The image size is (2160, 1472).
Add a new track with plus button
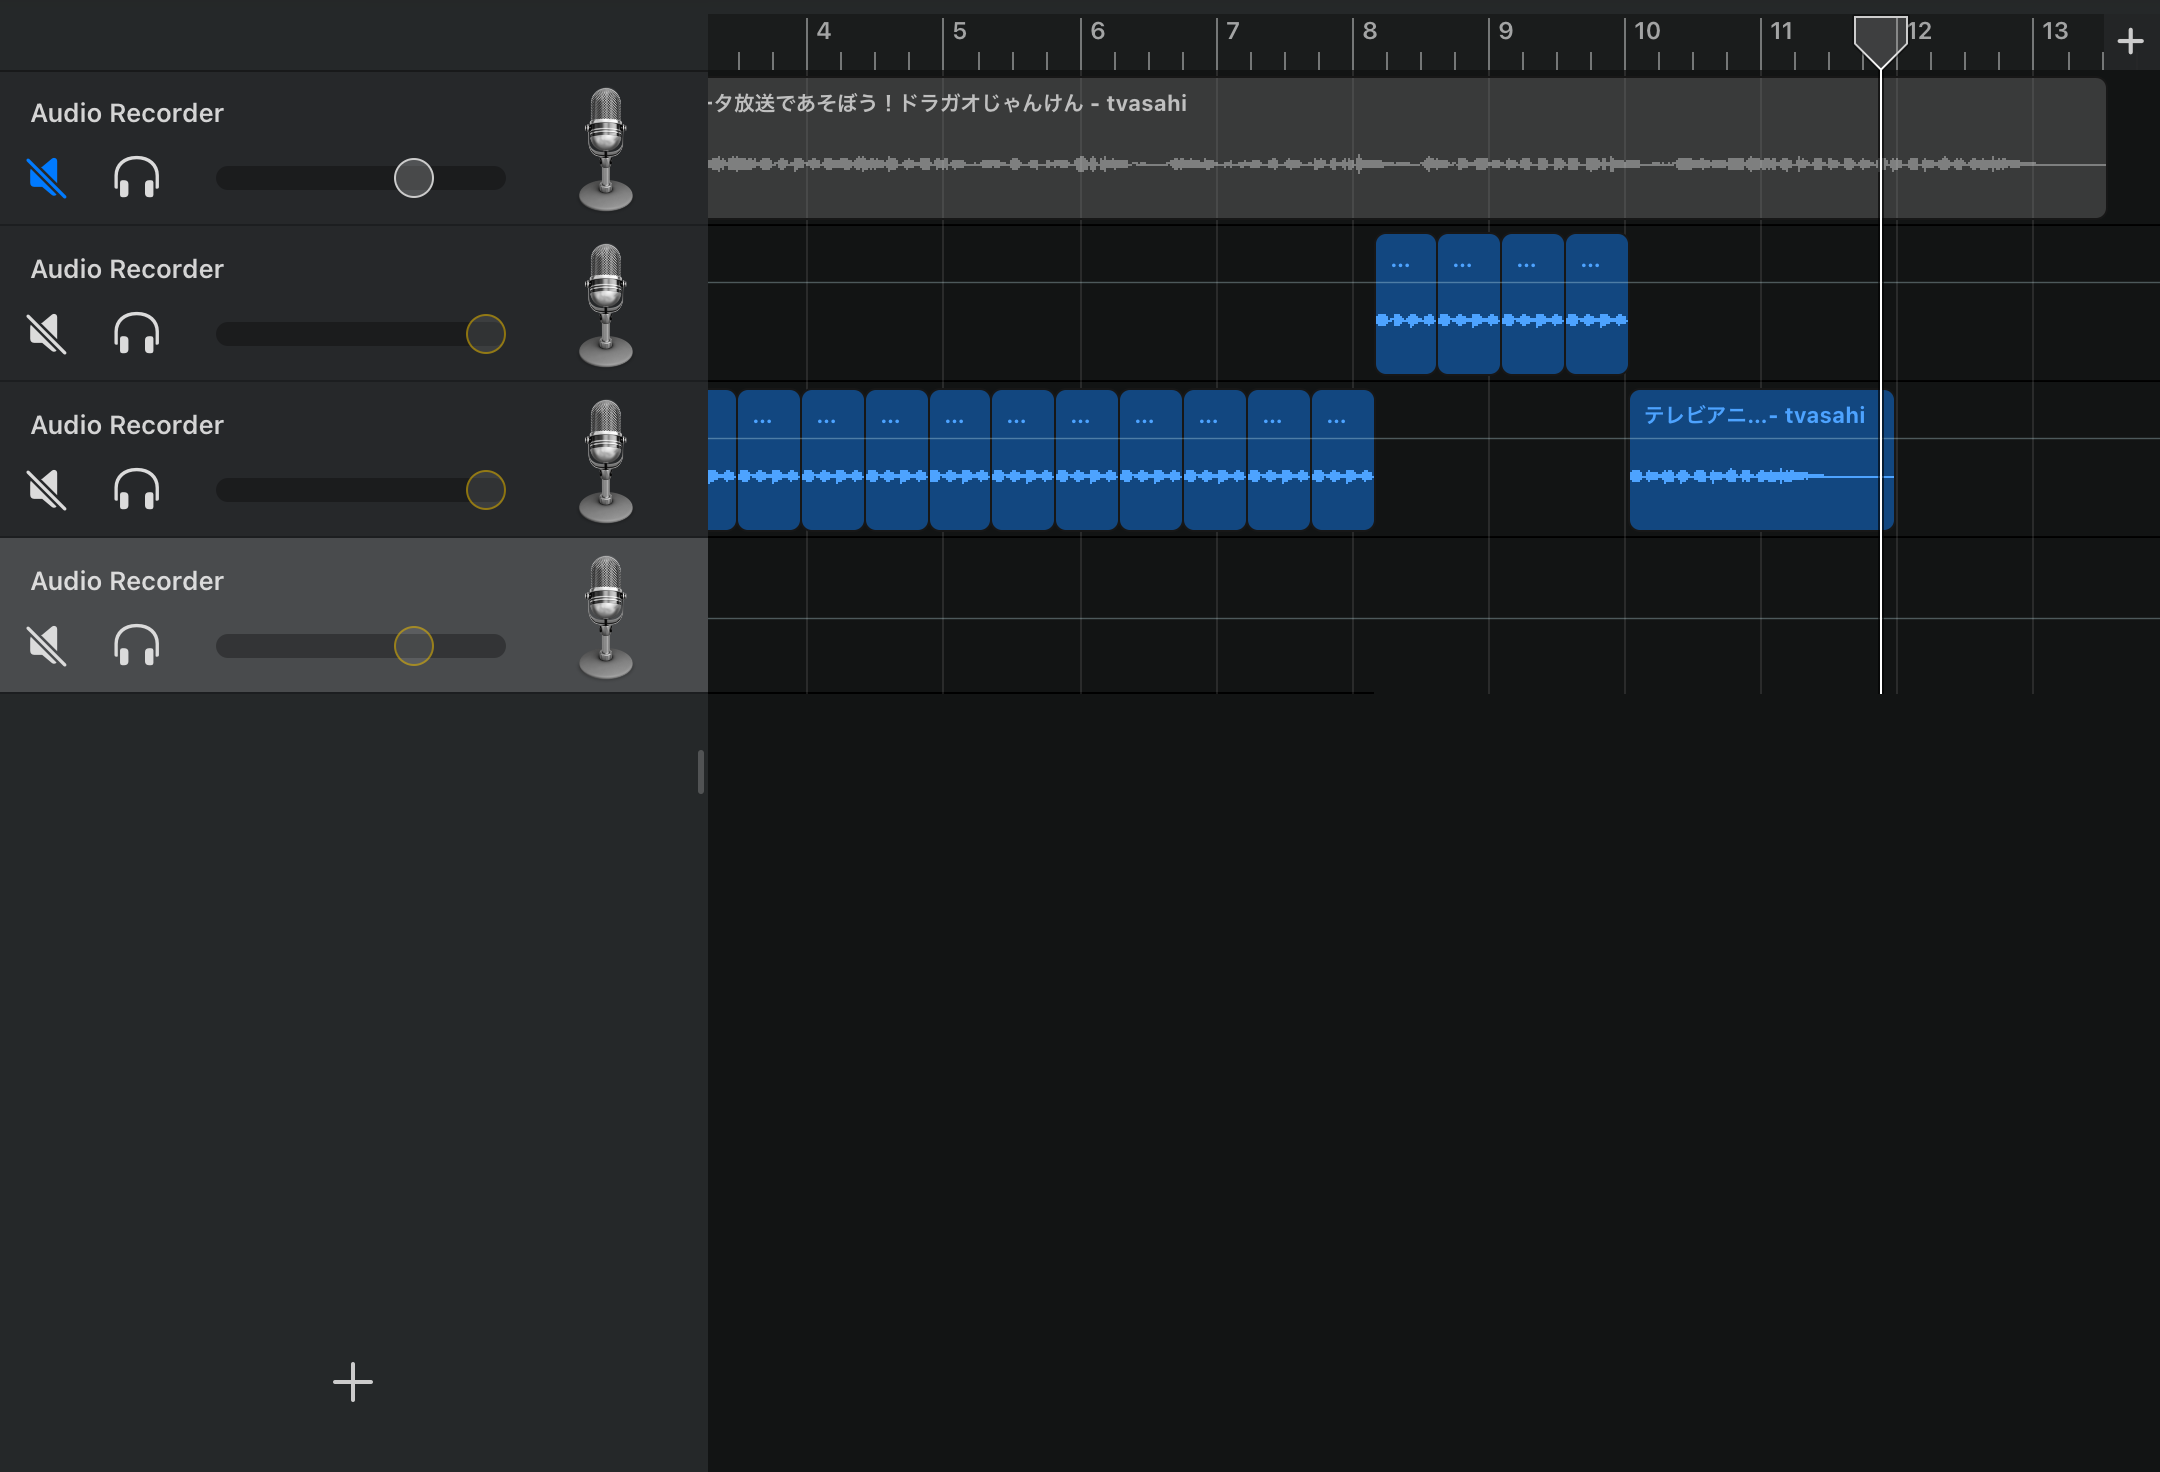(x=352, y=1382)
